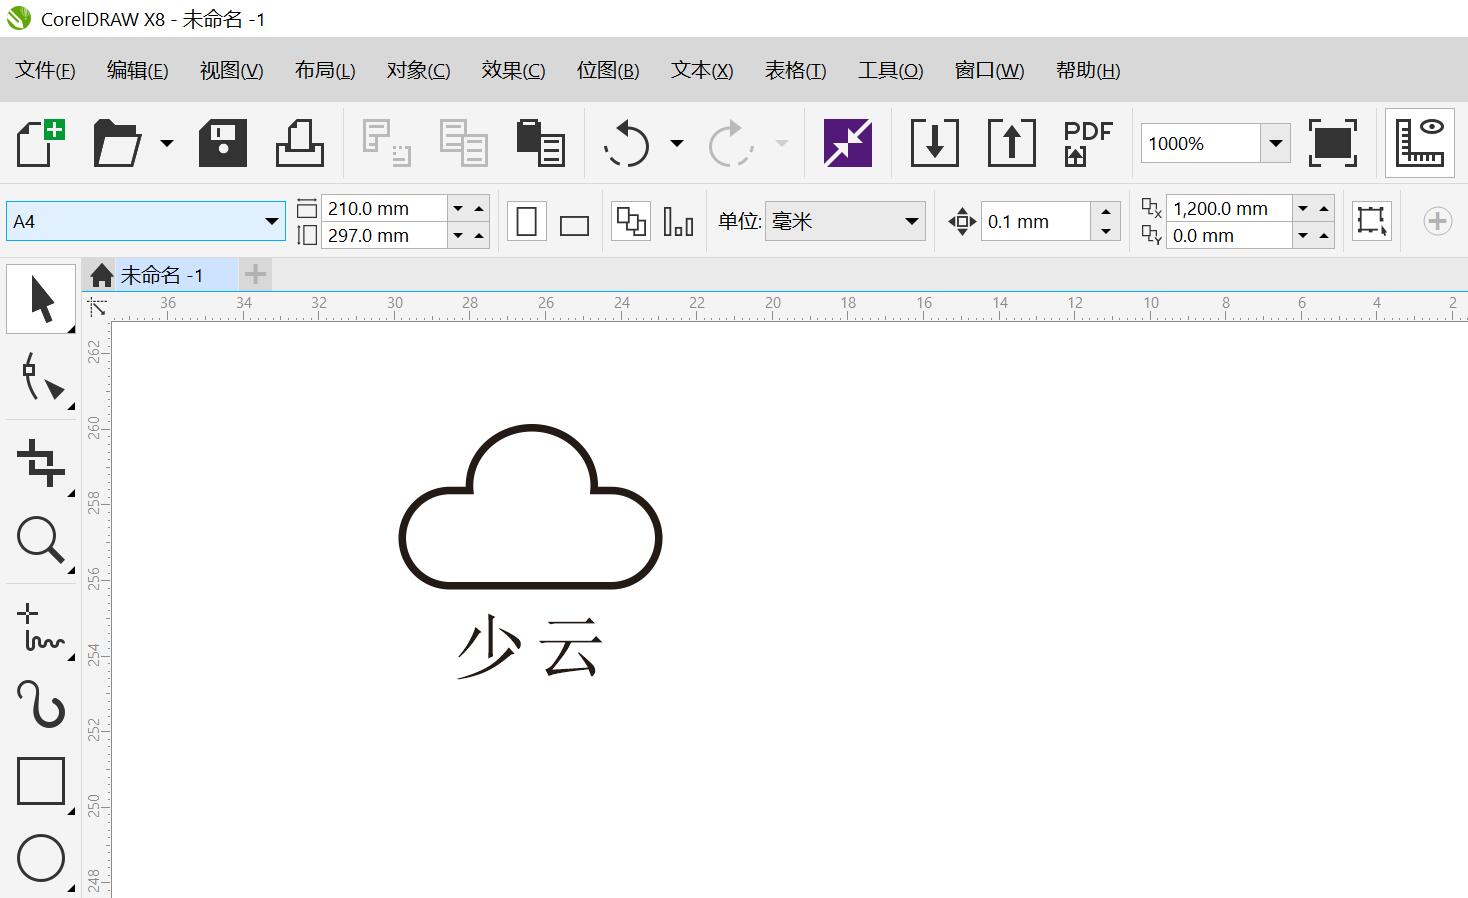Click the full-screen preview button

pyautogui.click(x=1332, y=143)
